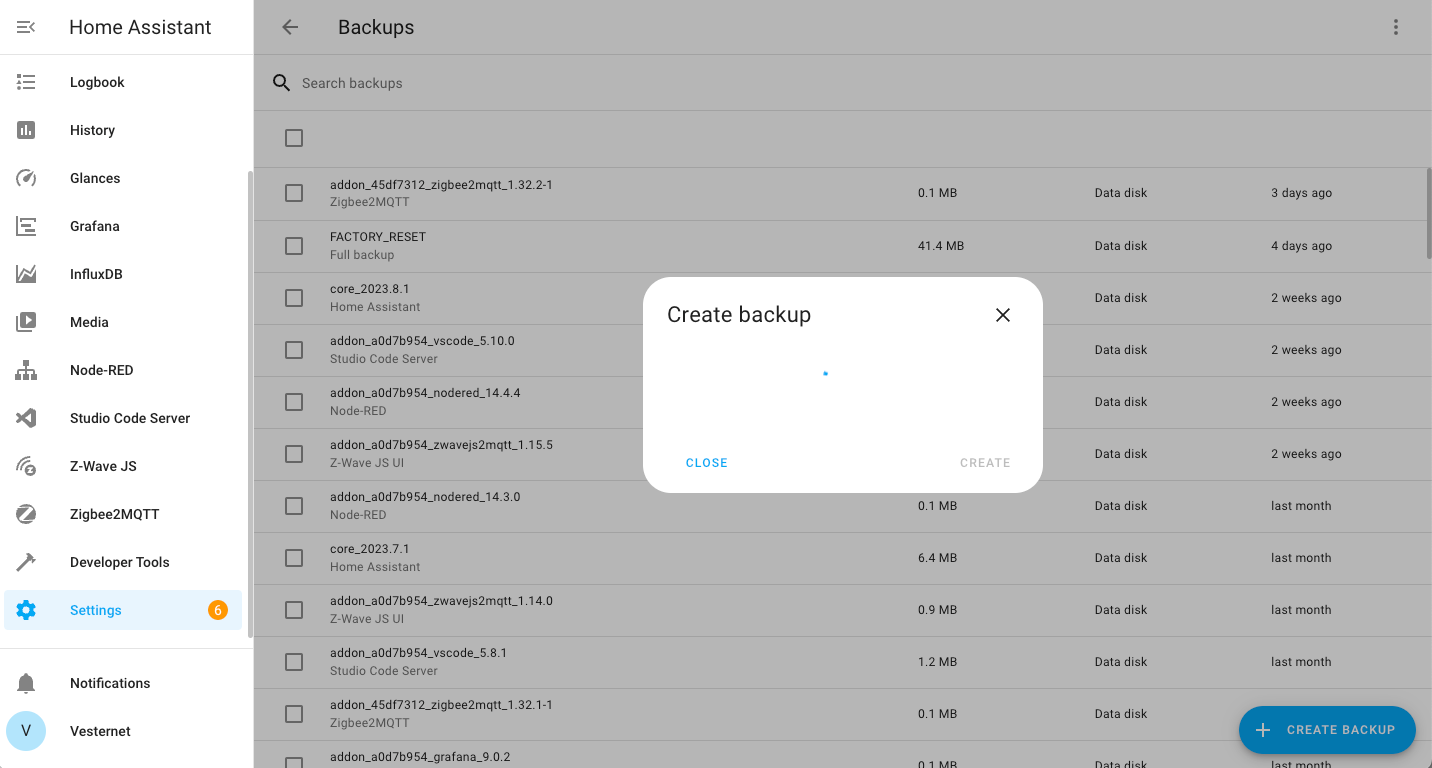The width and height of the screenshot is (1432, 768).
Task: Open Developer Tools hammer icon
Action: coord(26,562)
